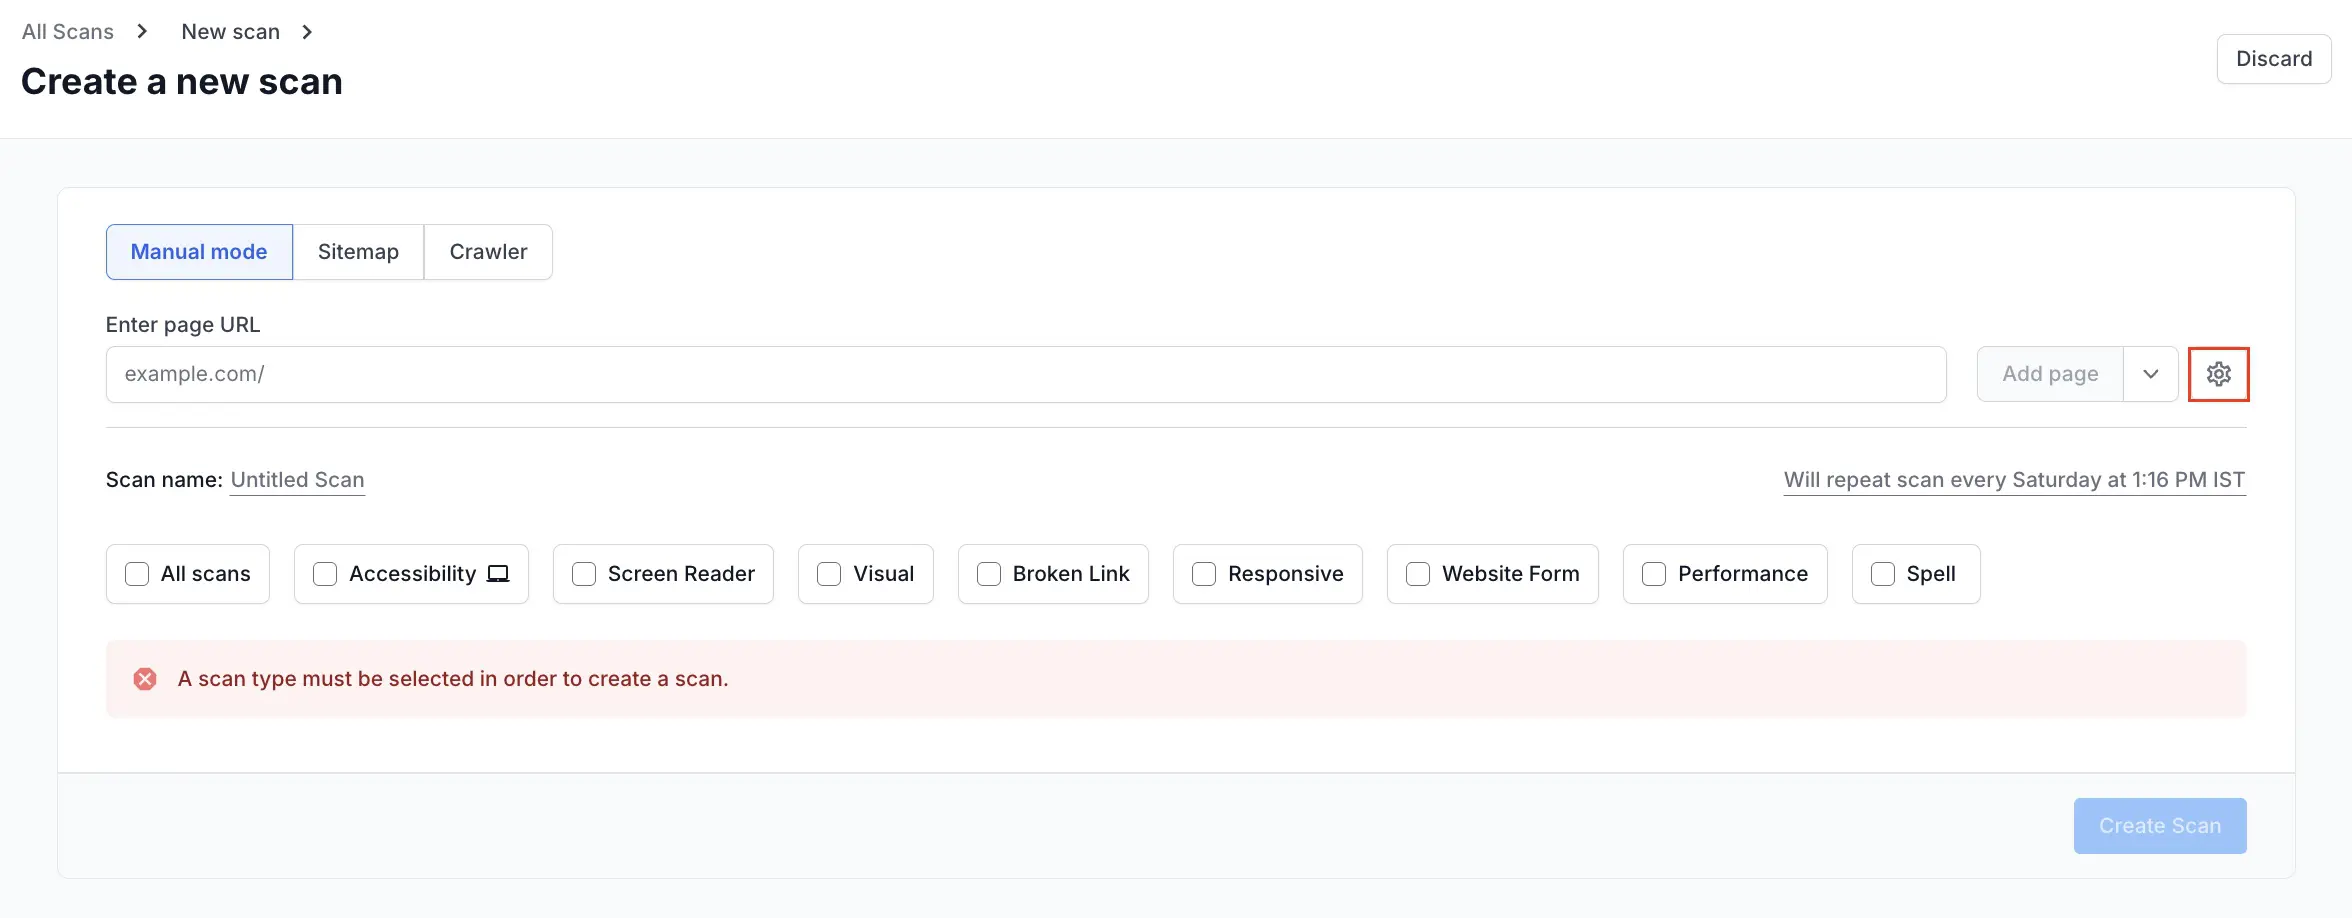The image size is (2352, 918).
Task: Switch to the Sitemap tab
Action: tap(358, 252)
